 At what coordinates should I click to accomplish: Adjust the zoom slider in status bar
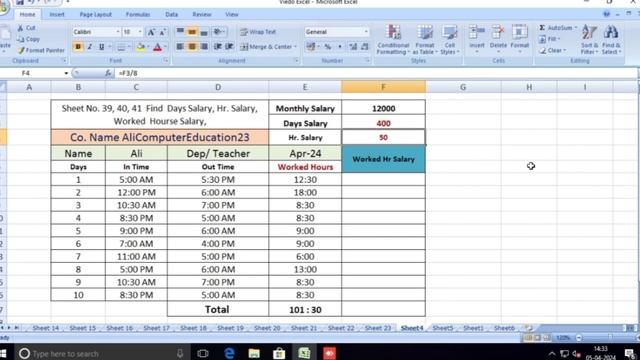click(611, 338)
